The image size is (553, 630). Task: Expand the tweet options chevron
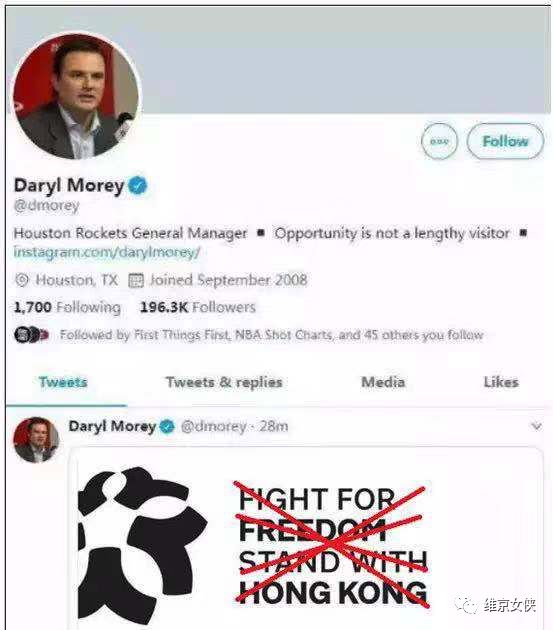[537, 426]
